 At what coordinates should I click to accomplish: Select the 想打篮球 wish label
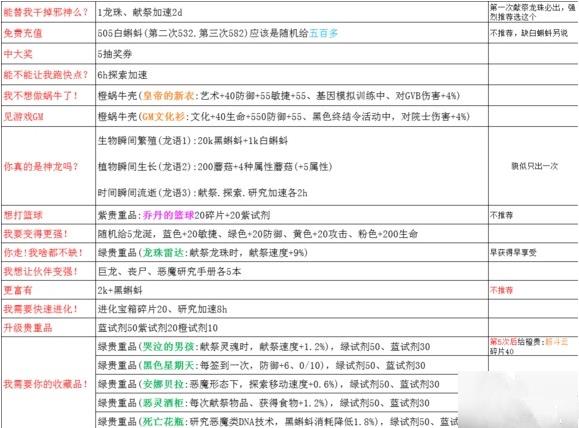click(23, 215)
